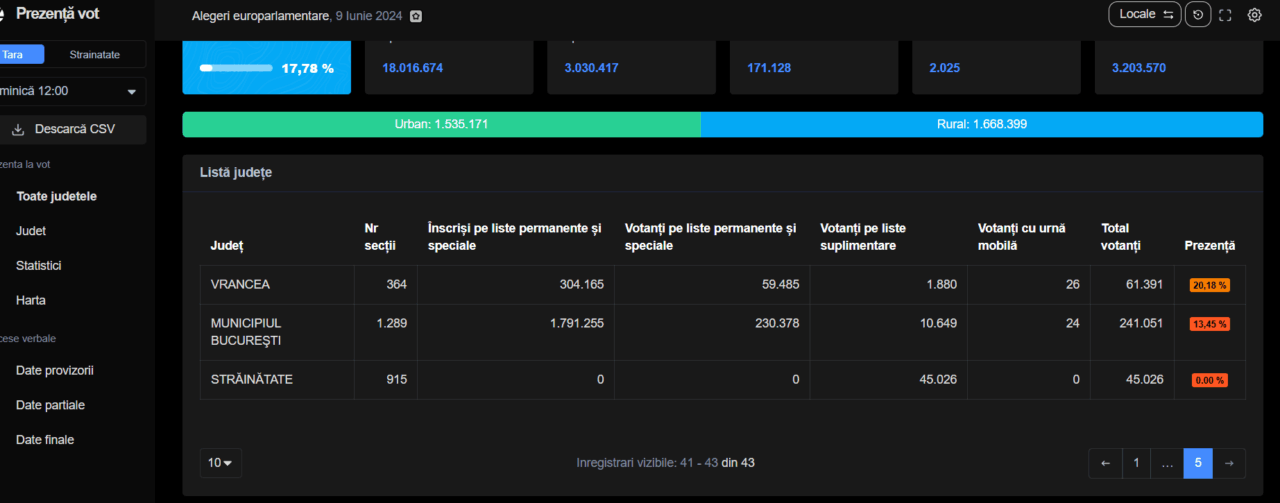The image size is (1280, 503).
Task: Click the Prezență vot logo icon
Action: pos(3,14)
